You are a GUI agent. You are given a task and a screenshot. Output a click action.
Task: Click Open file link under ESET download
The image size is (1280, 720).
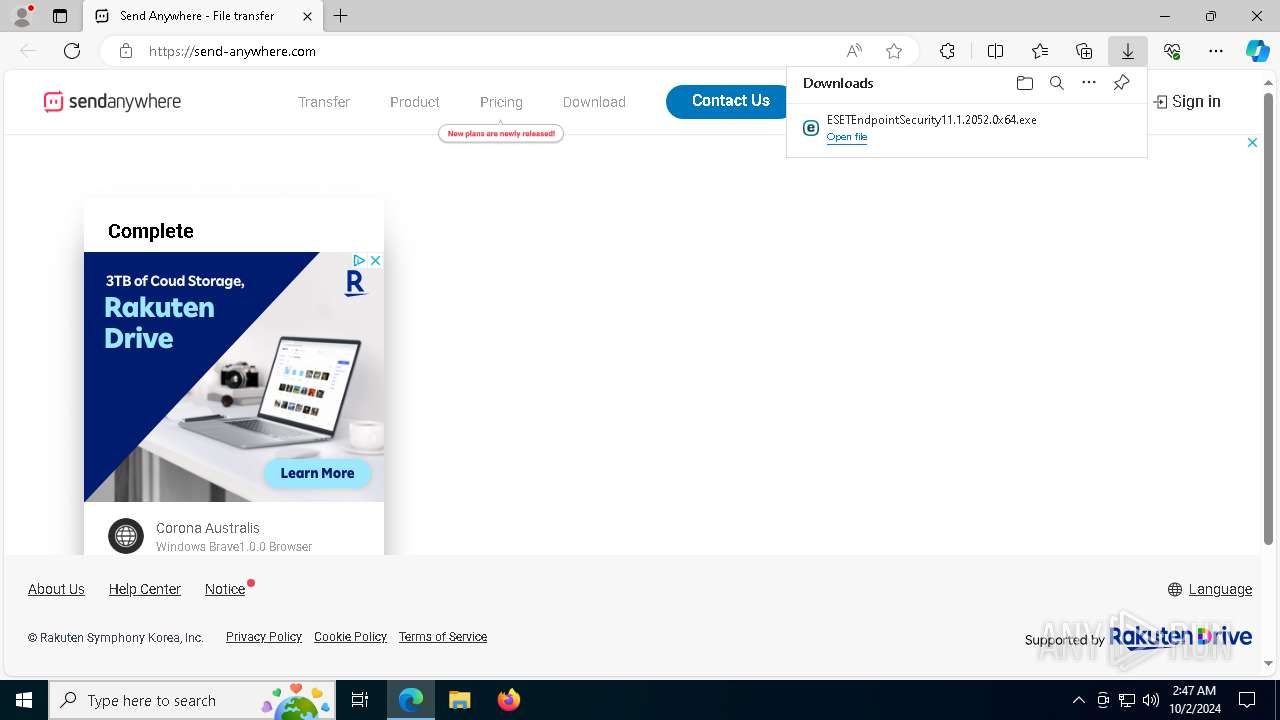click(847, 137)
